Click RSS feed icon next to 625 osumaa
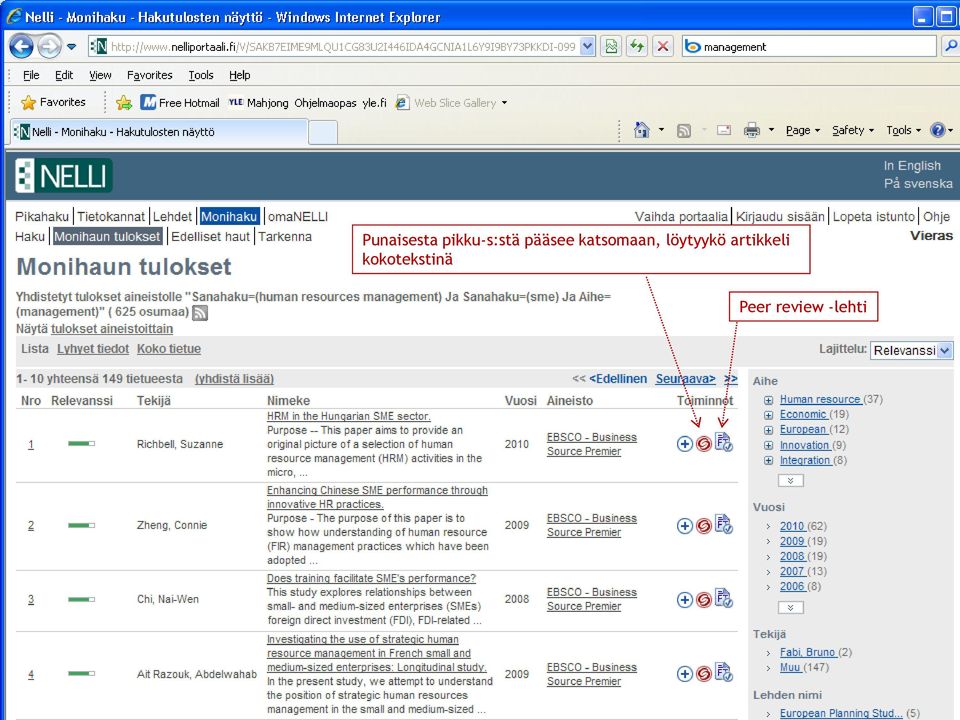The height and width of the screenshot is (720, 960). (x=200, y=313)
